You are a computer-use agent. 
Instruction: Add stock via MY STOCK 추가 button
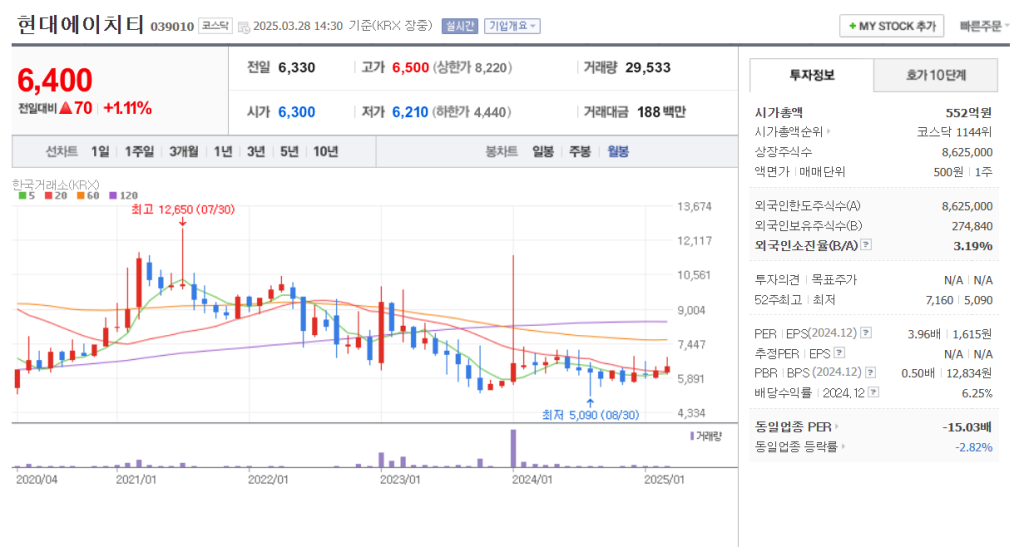891,26
